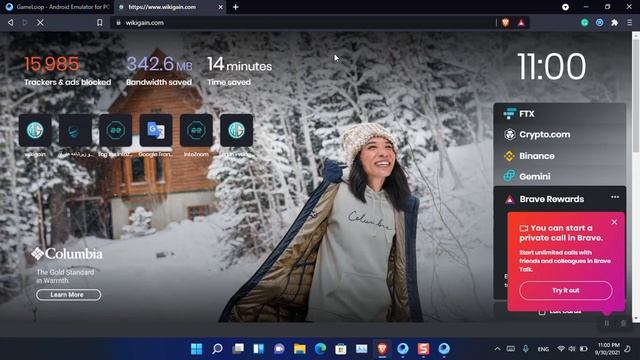This screenshot has height=360, width=640.
Task: Open the taskbar date and time
Action: (x=608, y=349)
